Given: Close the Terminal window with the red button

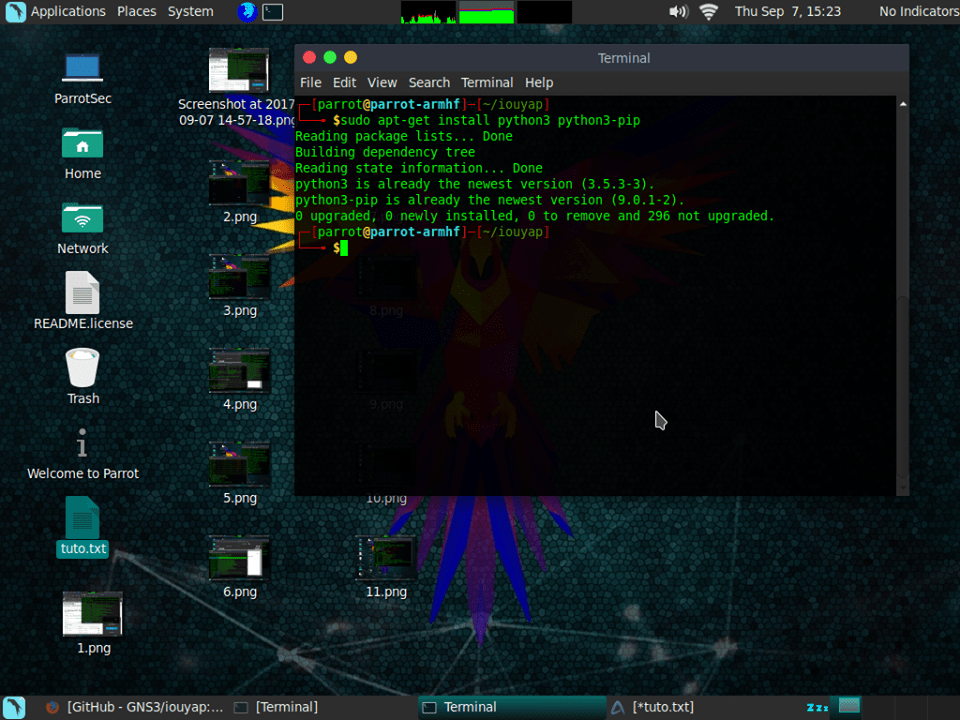Looking at the screenshot, I should tap(309, 58).
